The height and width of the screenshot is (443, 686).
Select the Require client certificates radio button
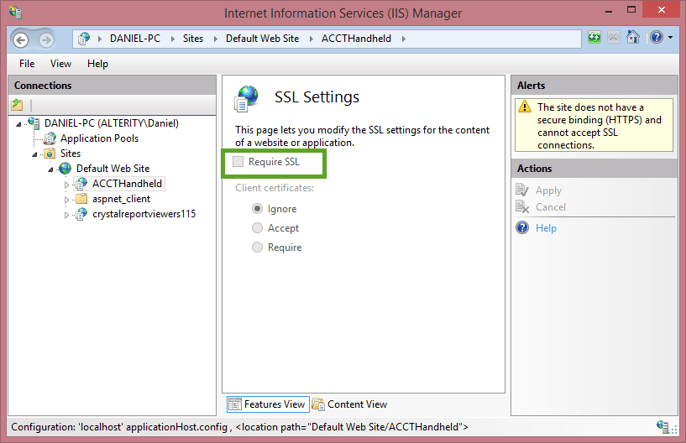coord(257,247)
